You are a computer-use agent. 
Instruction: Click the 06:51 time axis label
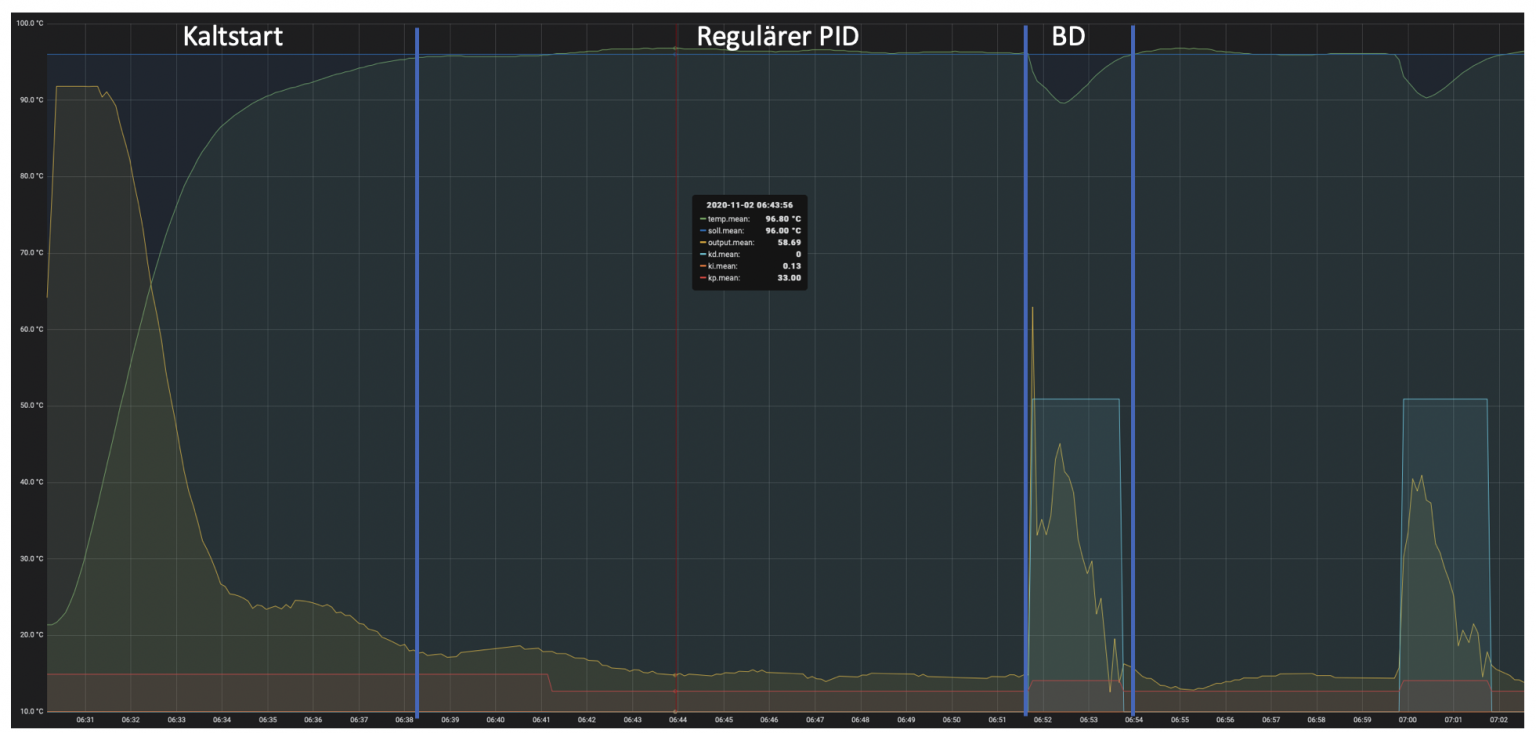[x=997, y=720]
